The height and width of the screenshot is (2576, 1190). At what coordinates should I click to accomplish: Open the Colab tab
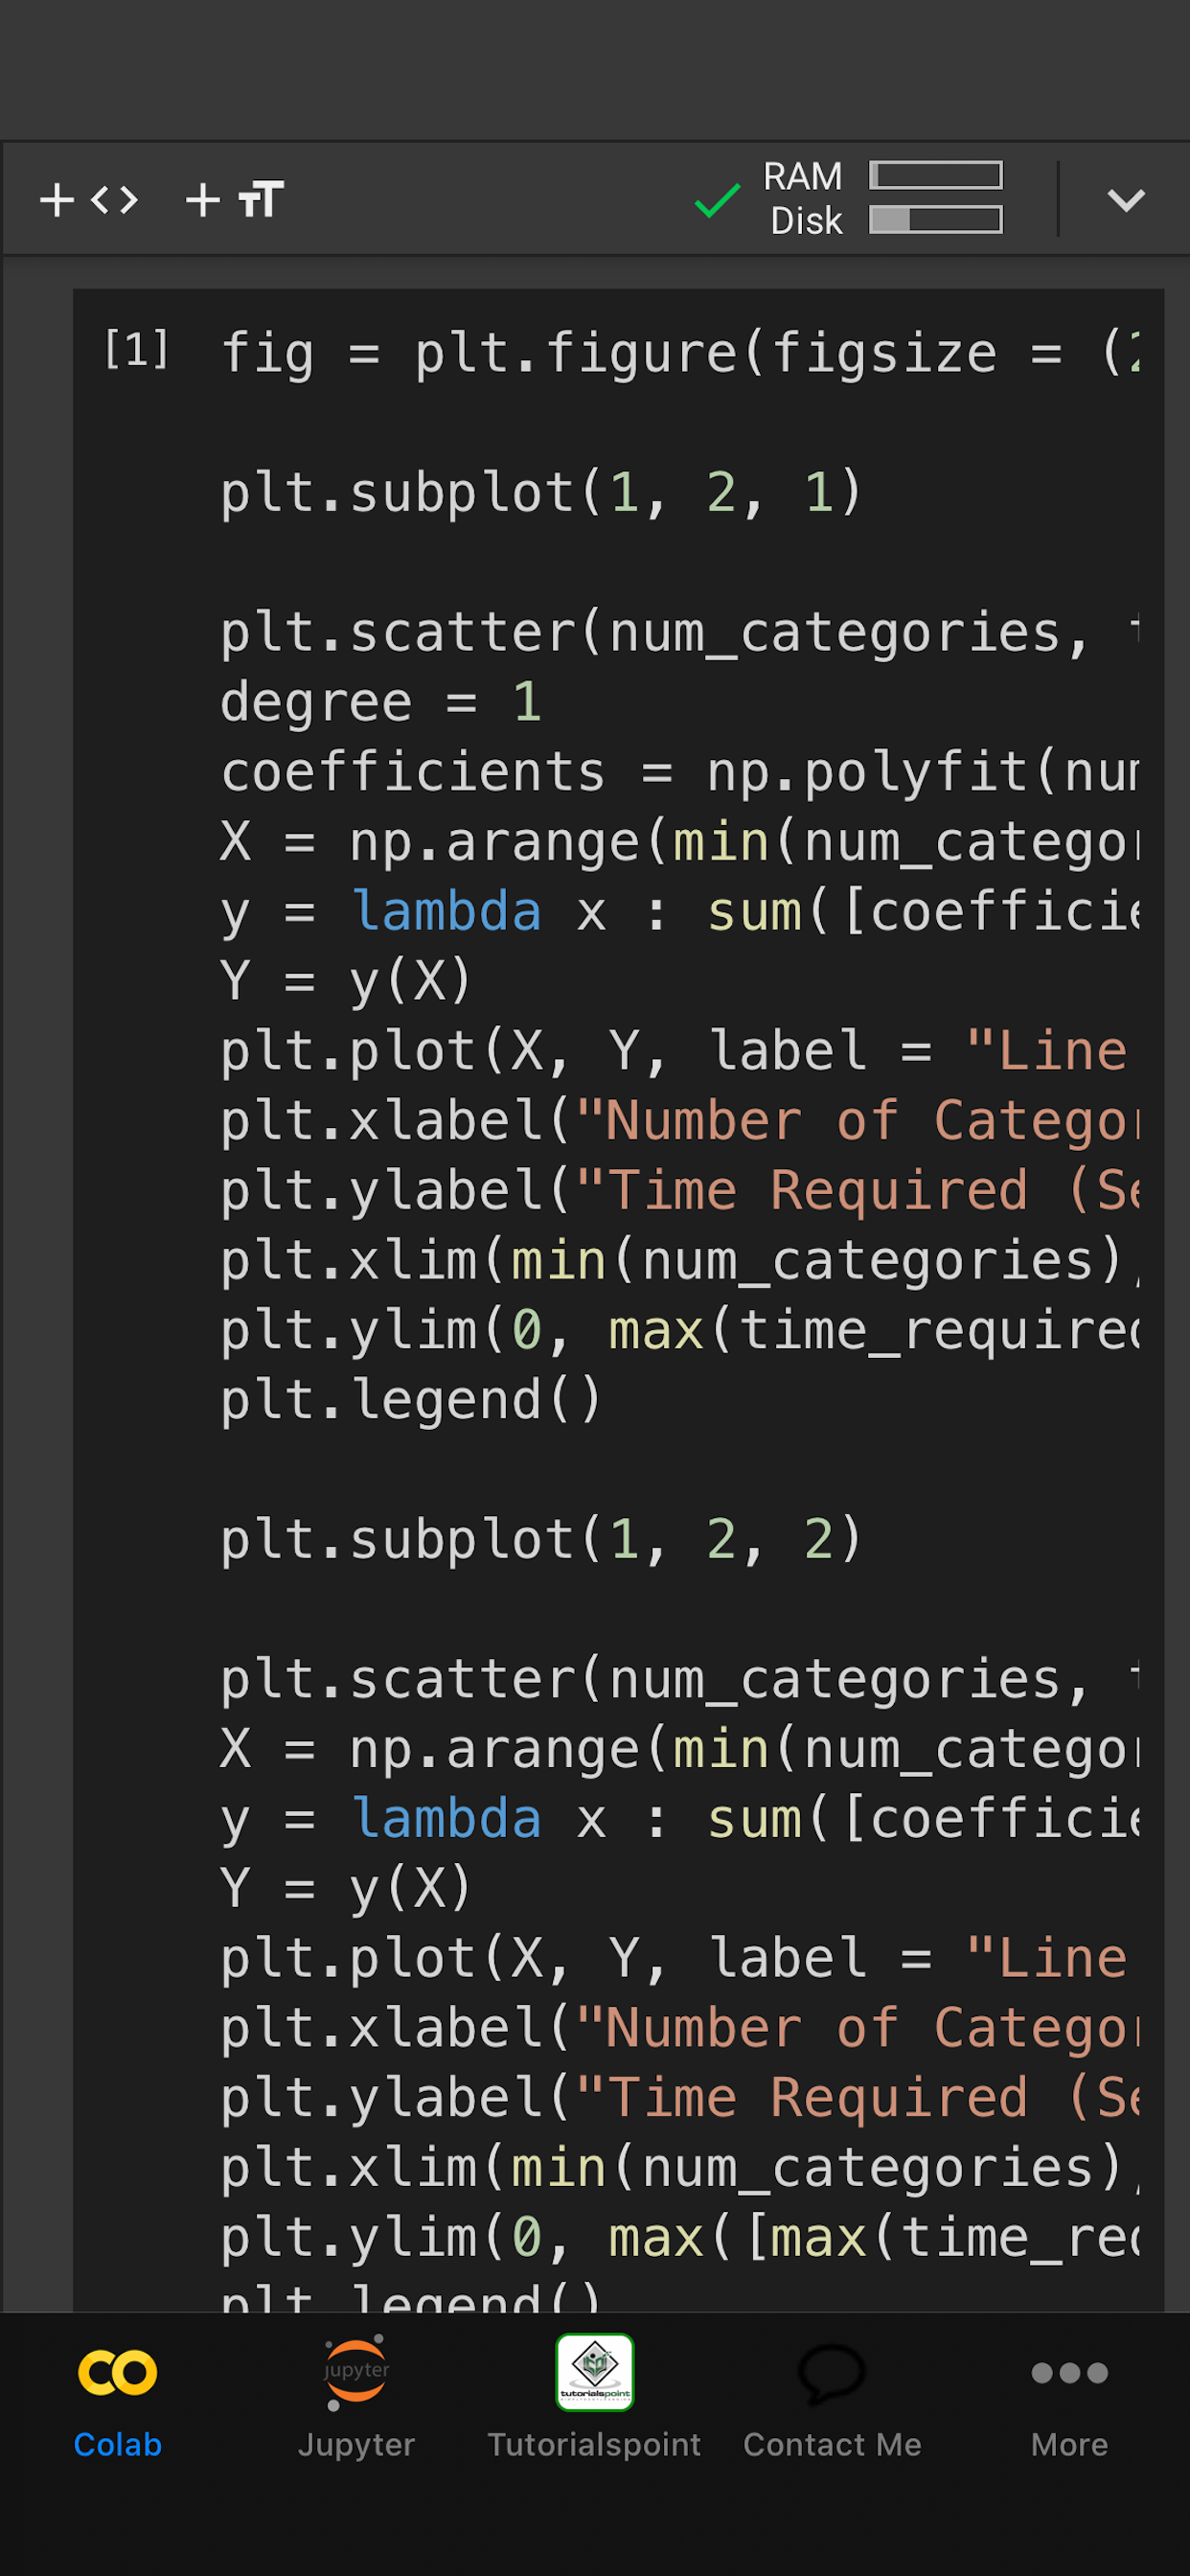(118, 2400)
